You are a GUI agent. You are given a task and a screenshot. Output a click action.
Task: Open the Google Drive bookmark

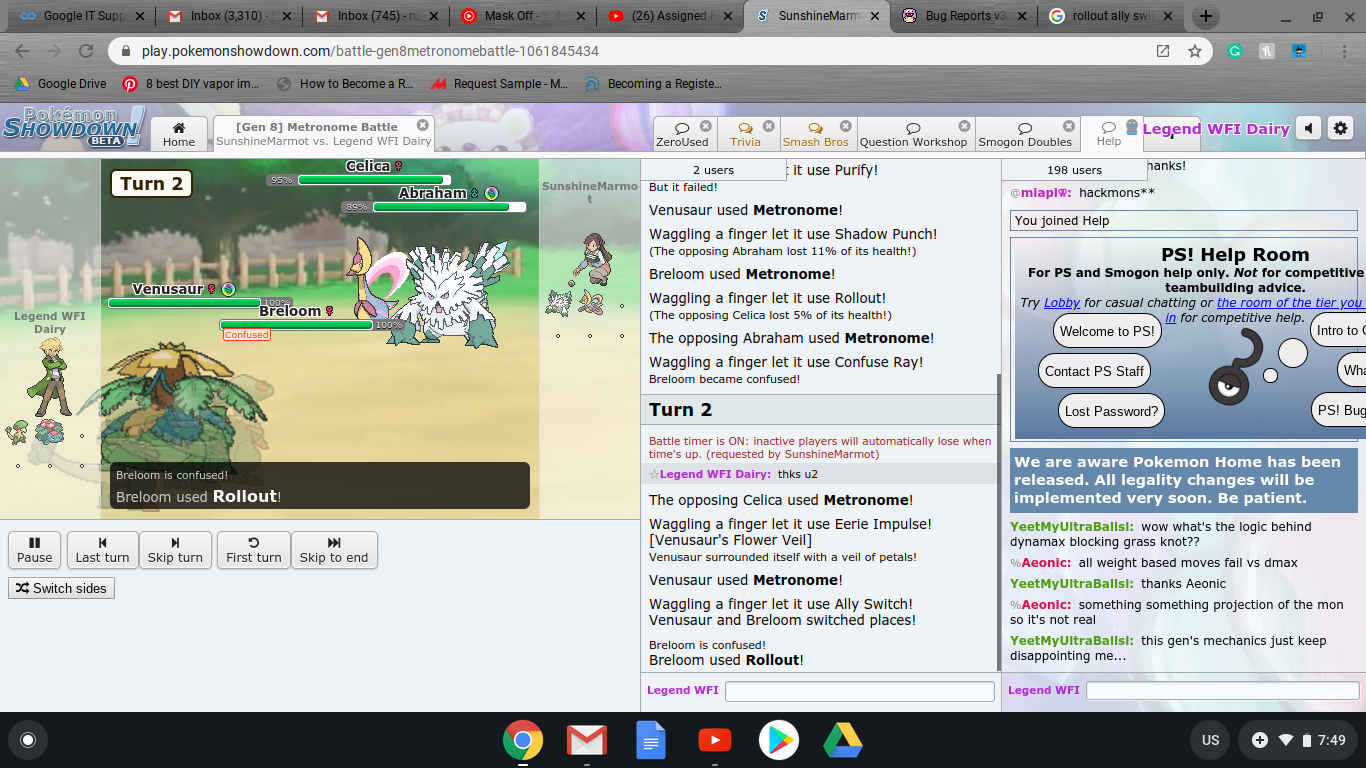pos(60,84)
